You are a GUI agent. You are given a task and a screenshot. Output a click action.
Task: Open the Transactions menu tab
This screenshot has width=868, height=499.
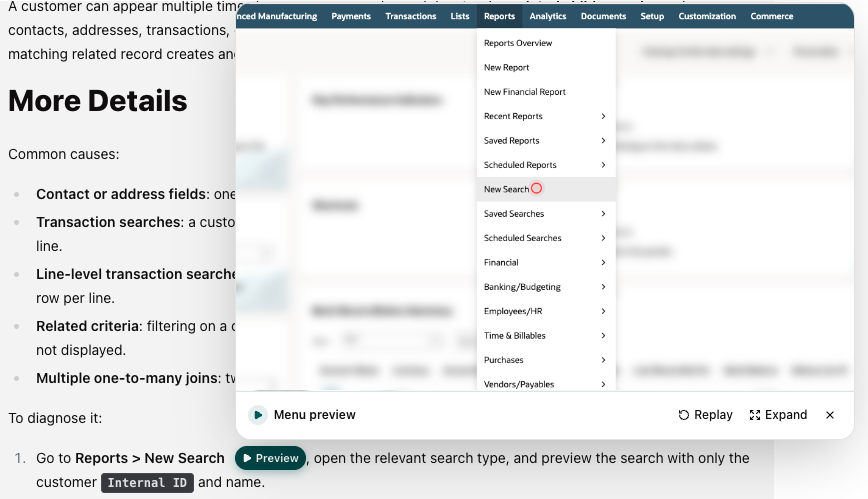pos(411,16)
